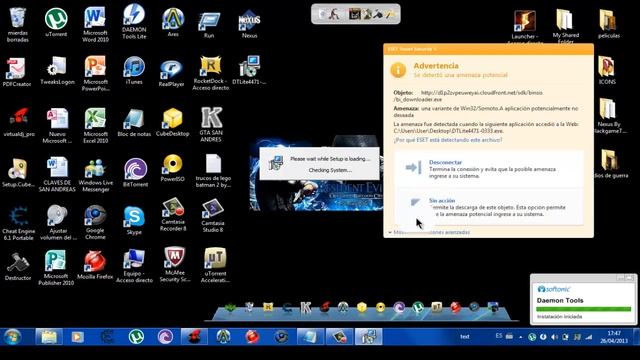The image size is (640, 360).
Task: Open Microsoft Excel 2010 shortcut
Action: point(96,119)
